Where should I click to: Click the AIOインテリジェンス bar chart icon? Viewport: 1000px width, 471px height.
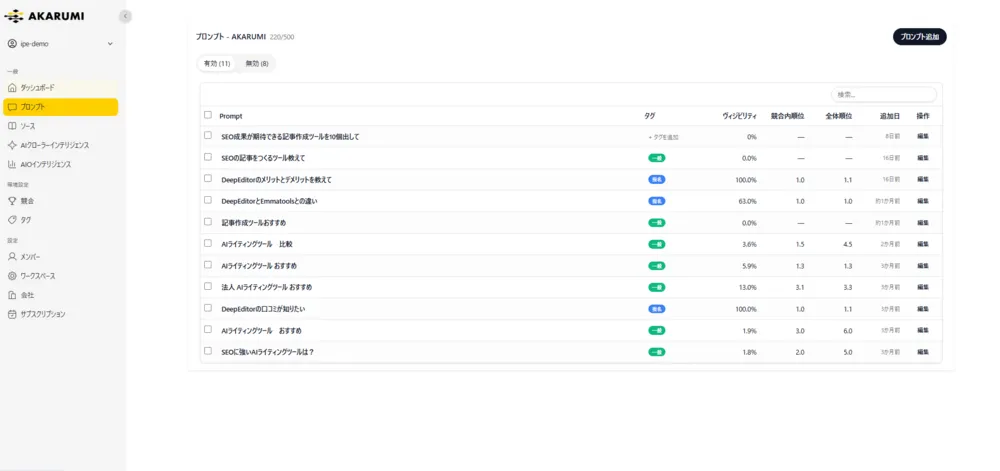click(12, 164)
